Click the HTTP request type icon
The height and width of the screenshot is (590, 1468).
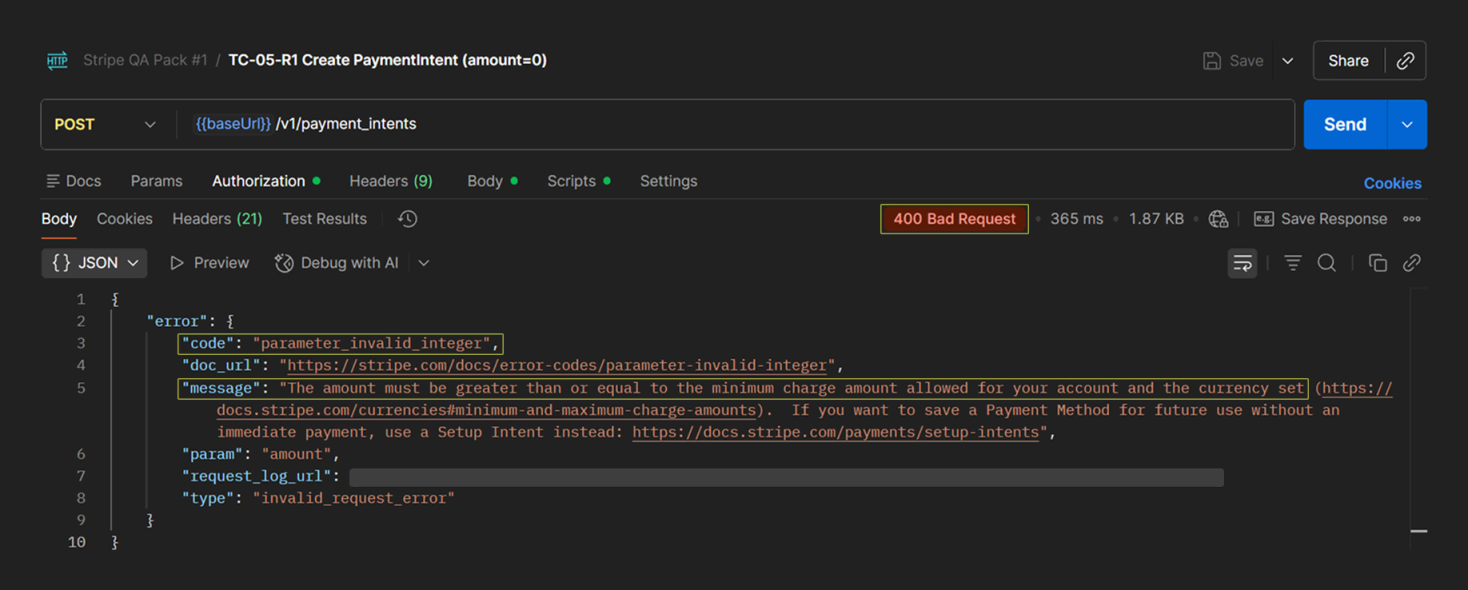point(57,61)
